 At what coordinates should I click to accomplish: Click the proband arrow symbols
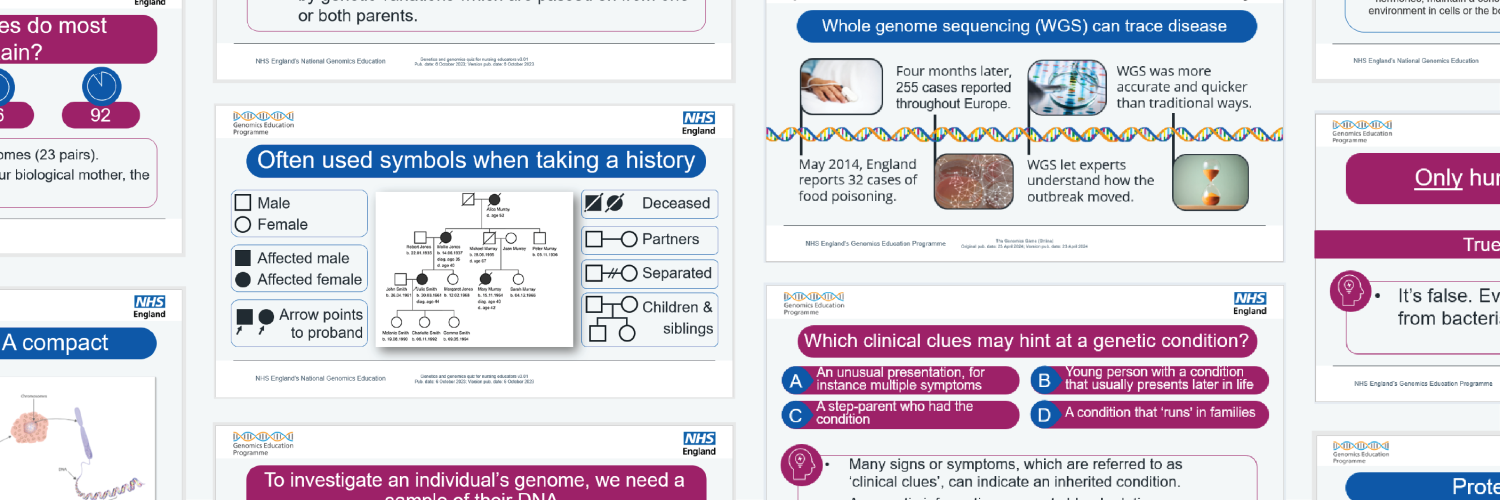point(253,322)
